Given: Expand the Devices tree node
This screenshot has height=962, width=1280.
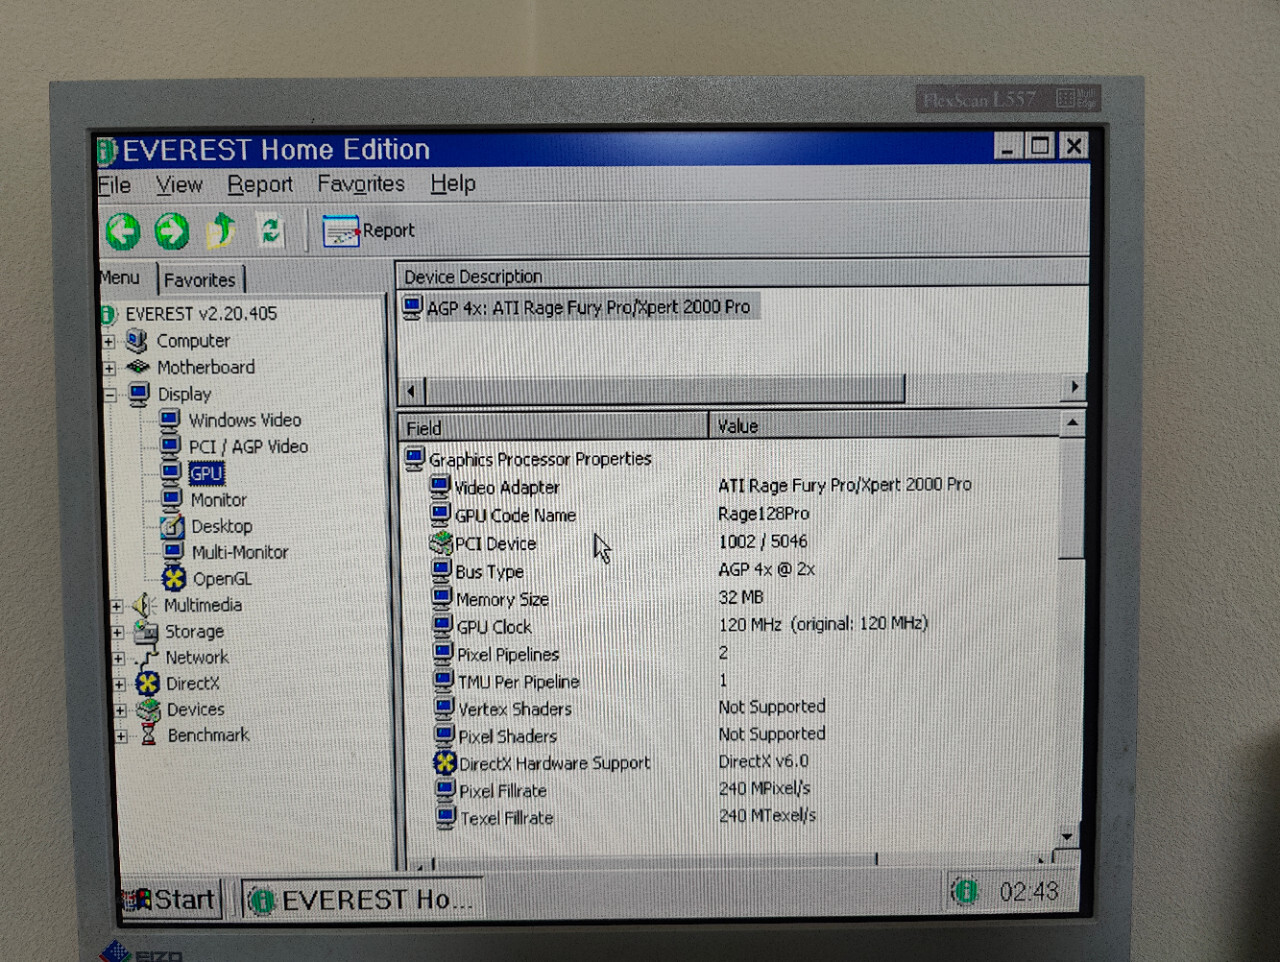Looking at the screenshot, I should point(121,711).
